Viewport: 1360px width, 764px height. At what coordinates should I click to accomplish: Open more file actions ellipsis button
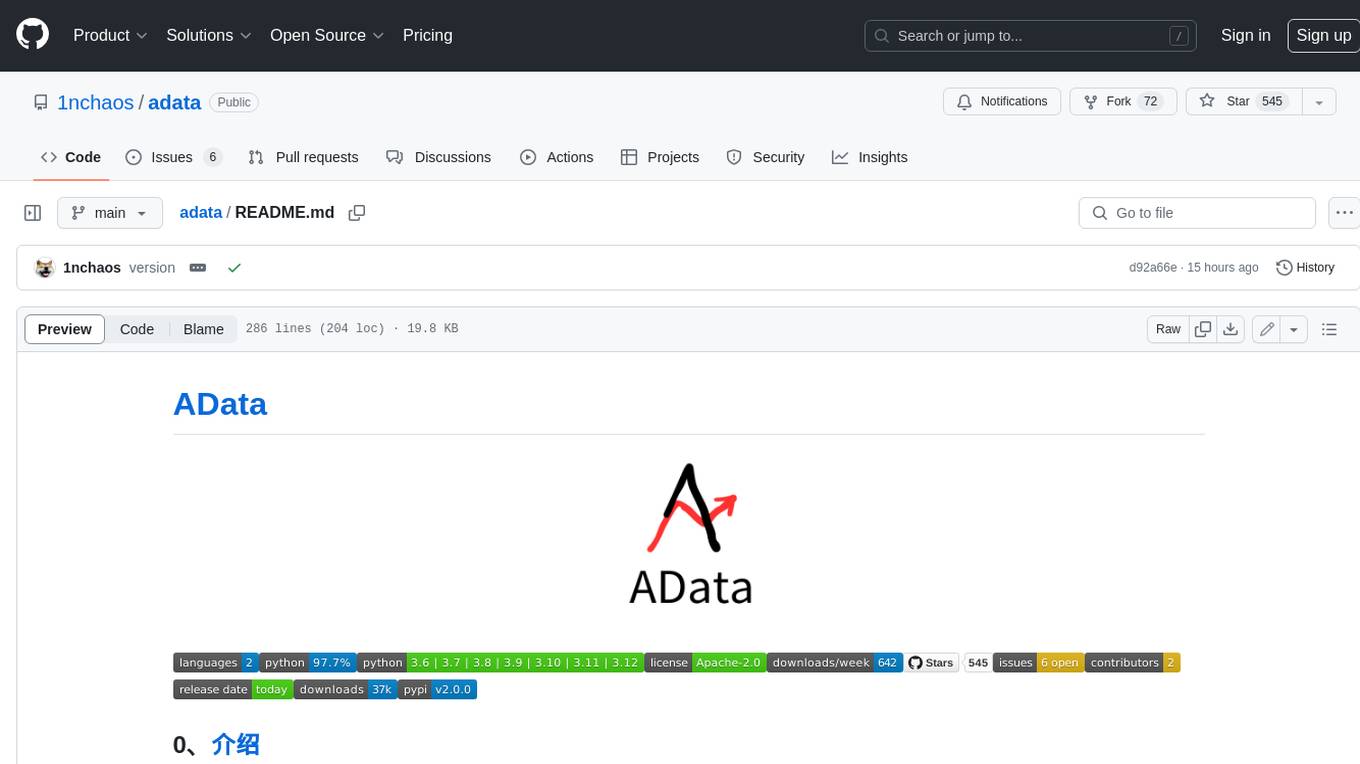pos(1345,213)
